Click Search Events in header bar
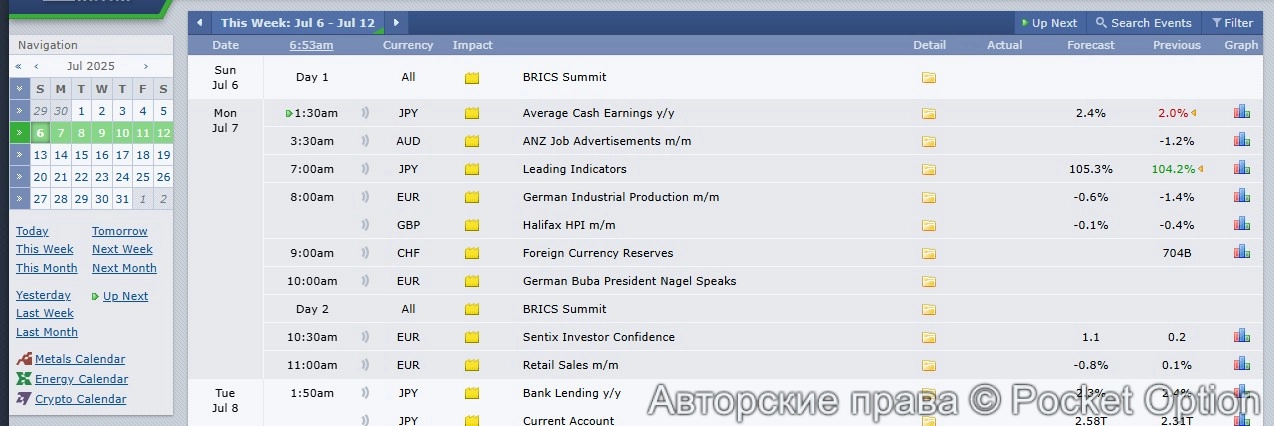The width and height of the screenshot is (1274, 426). [1143, 23]
